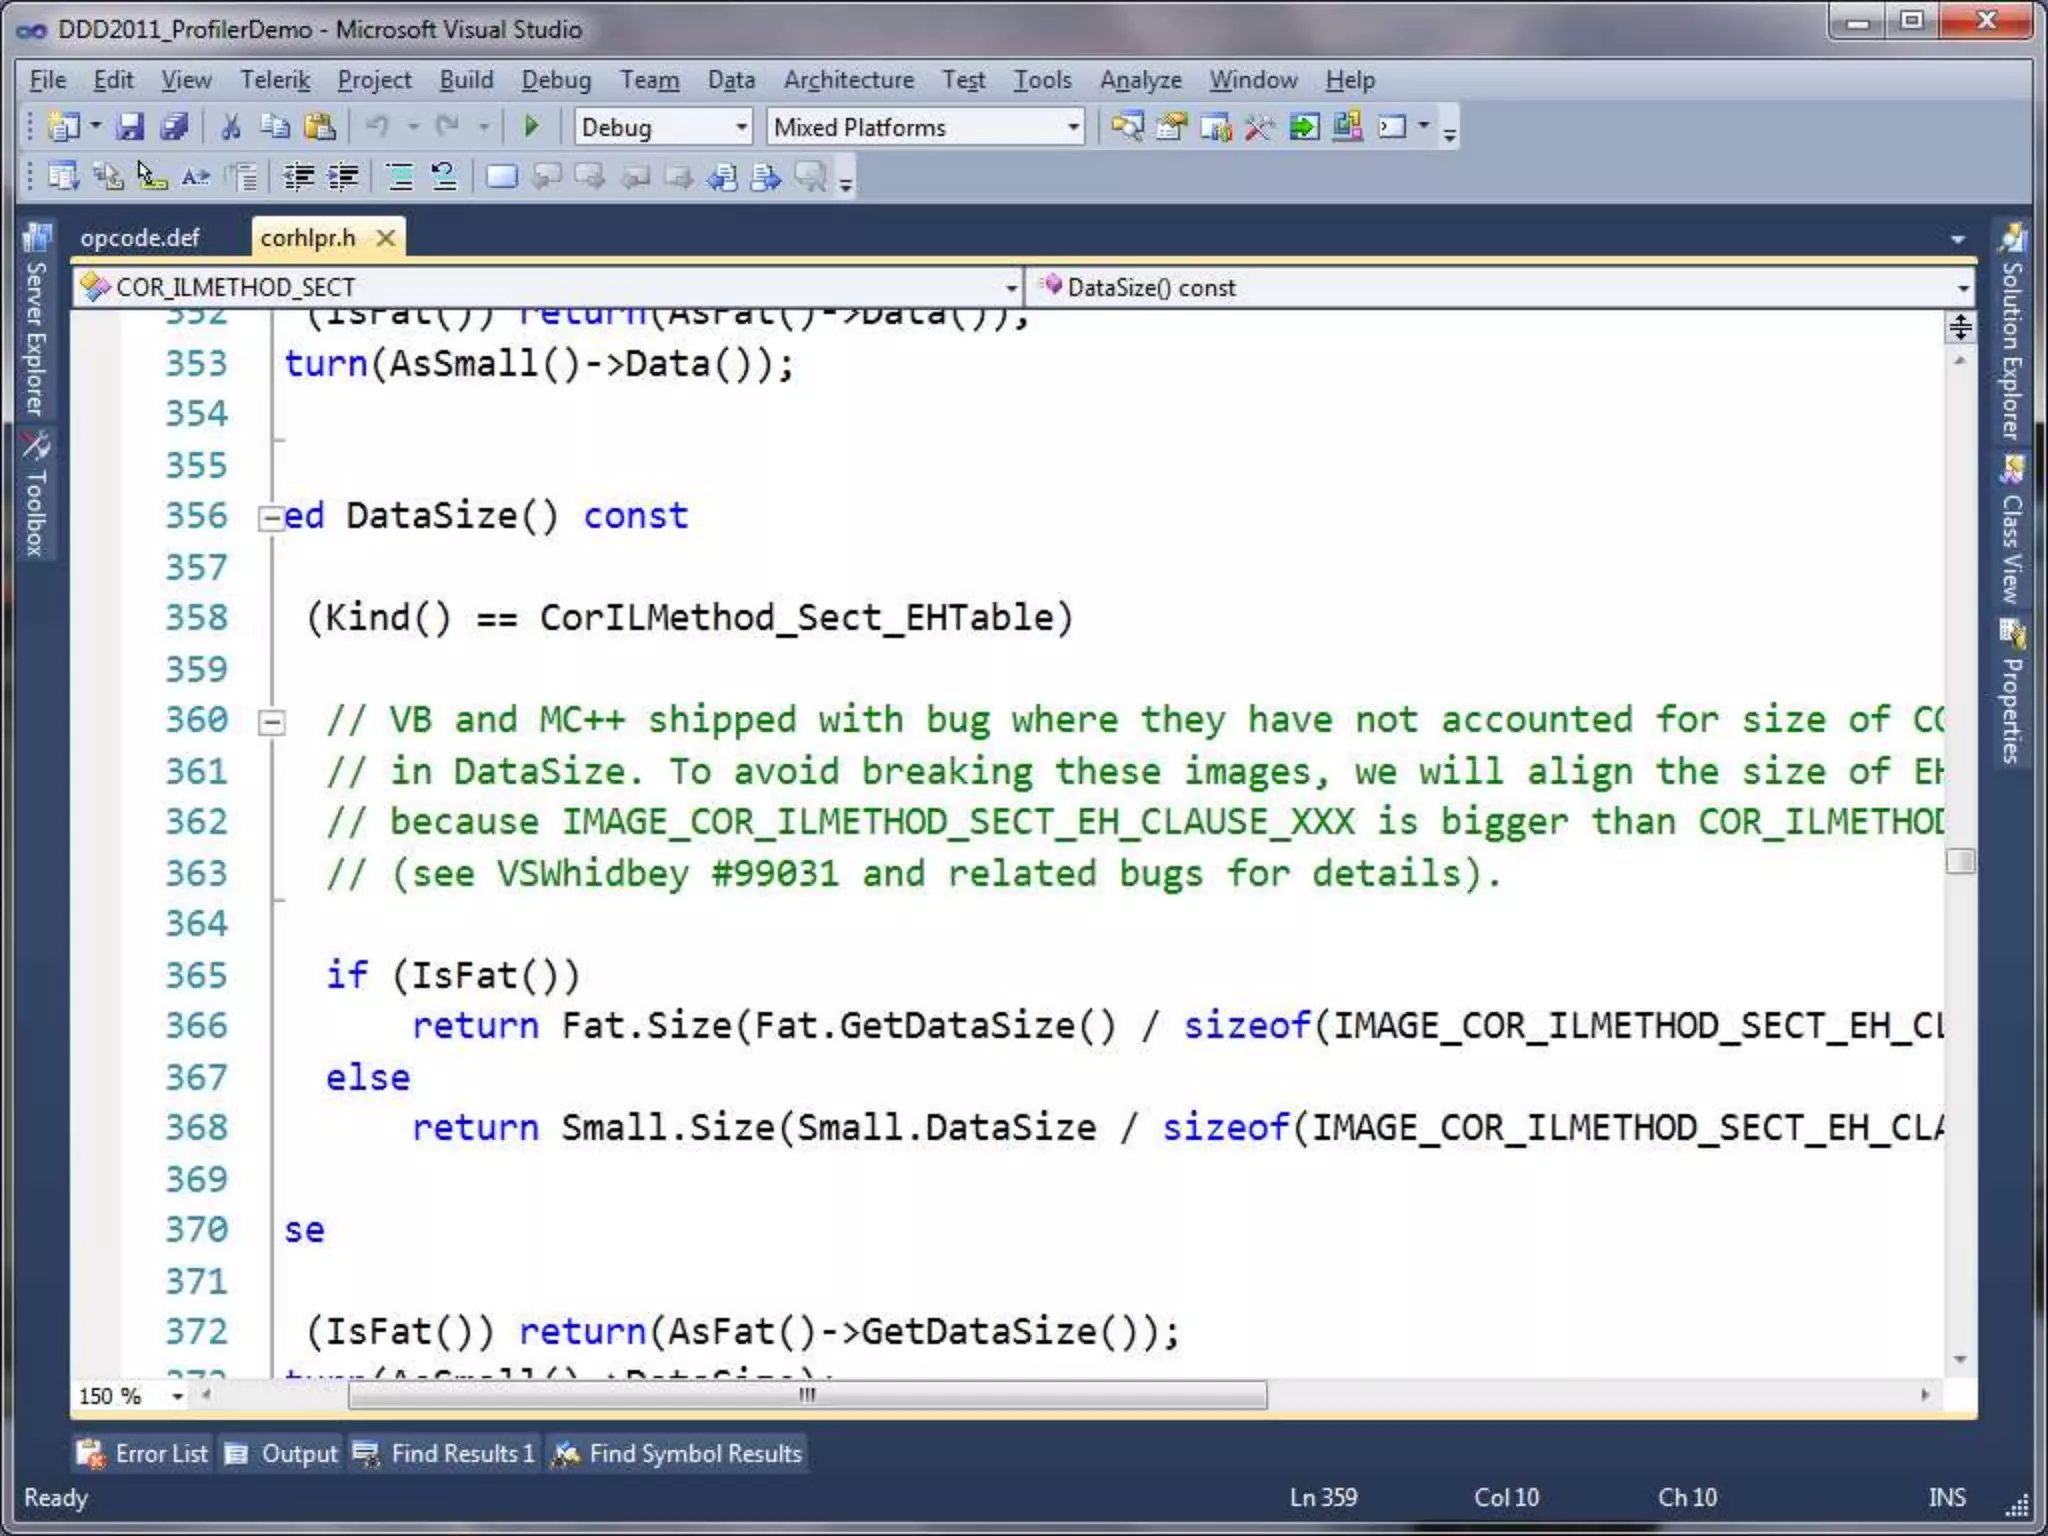
Task: Open the Command Window toolbar icon
Action: (x=1392, y=127)
